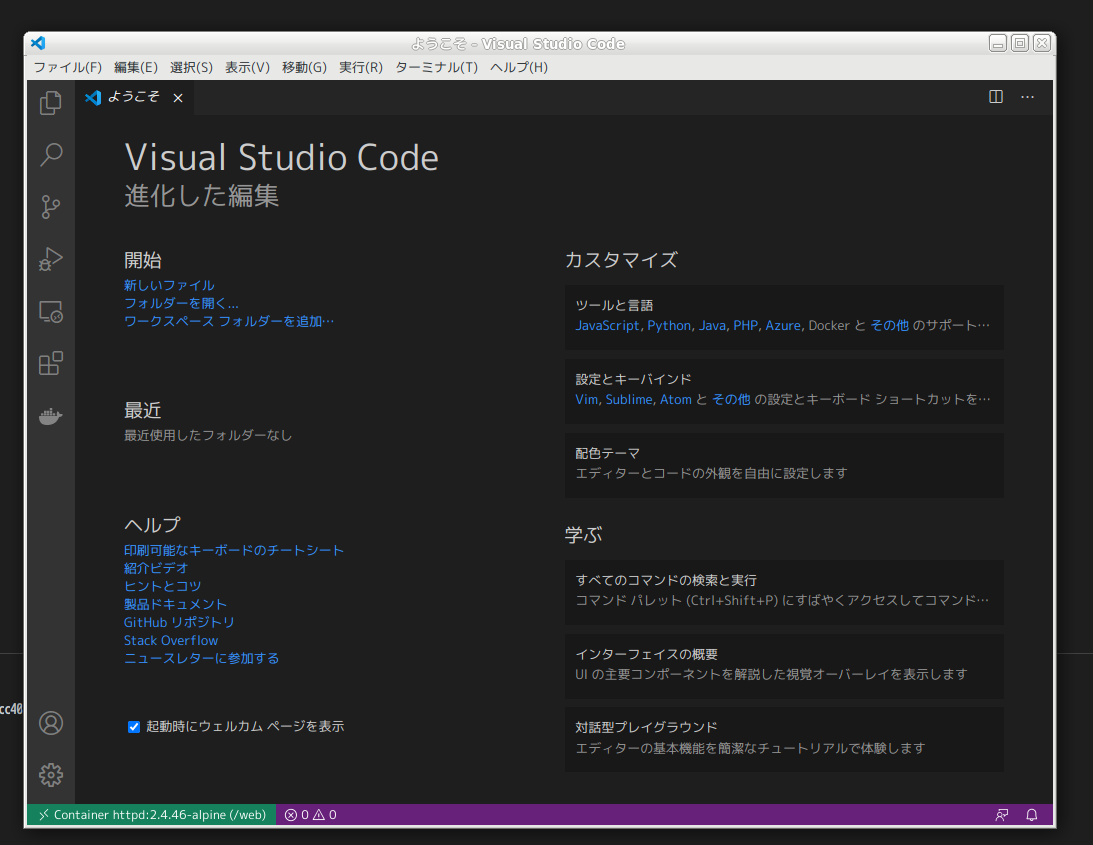Minimize the Visual Studio Code window
The height and width of the screenshot is (845, 1093).
[998, 43]
